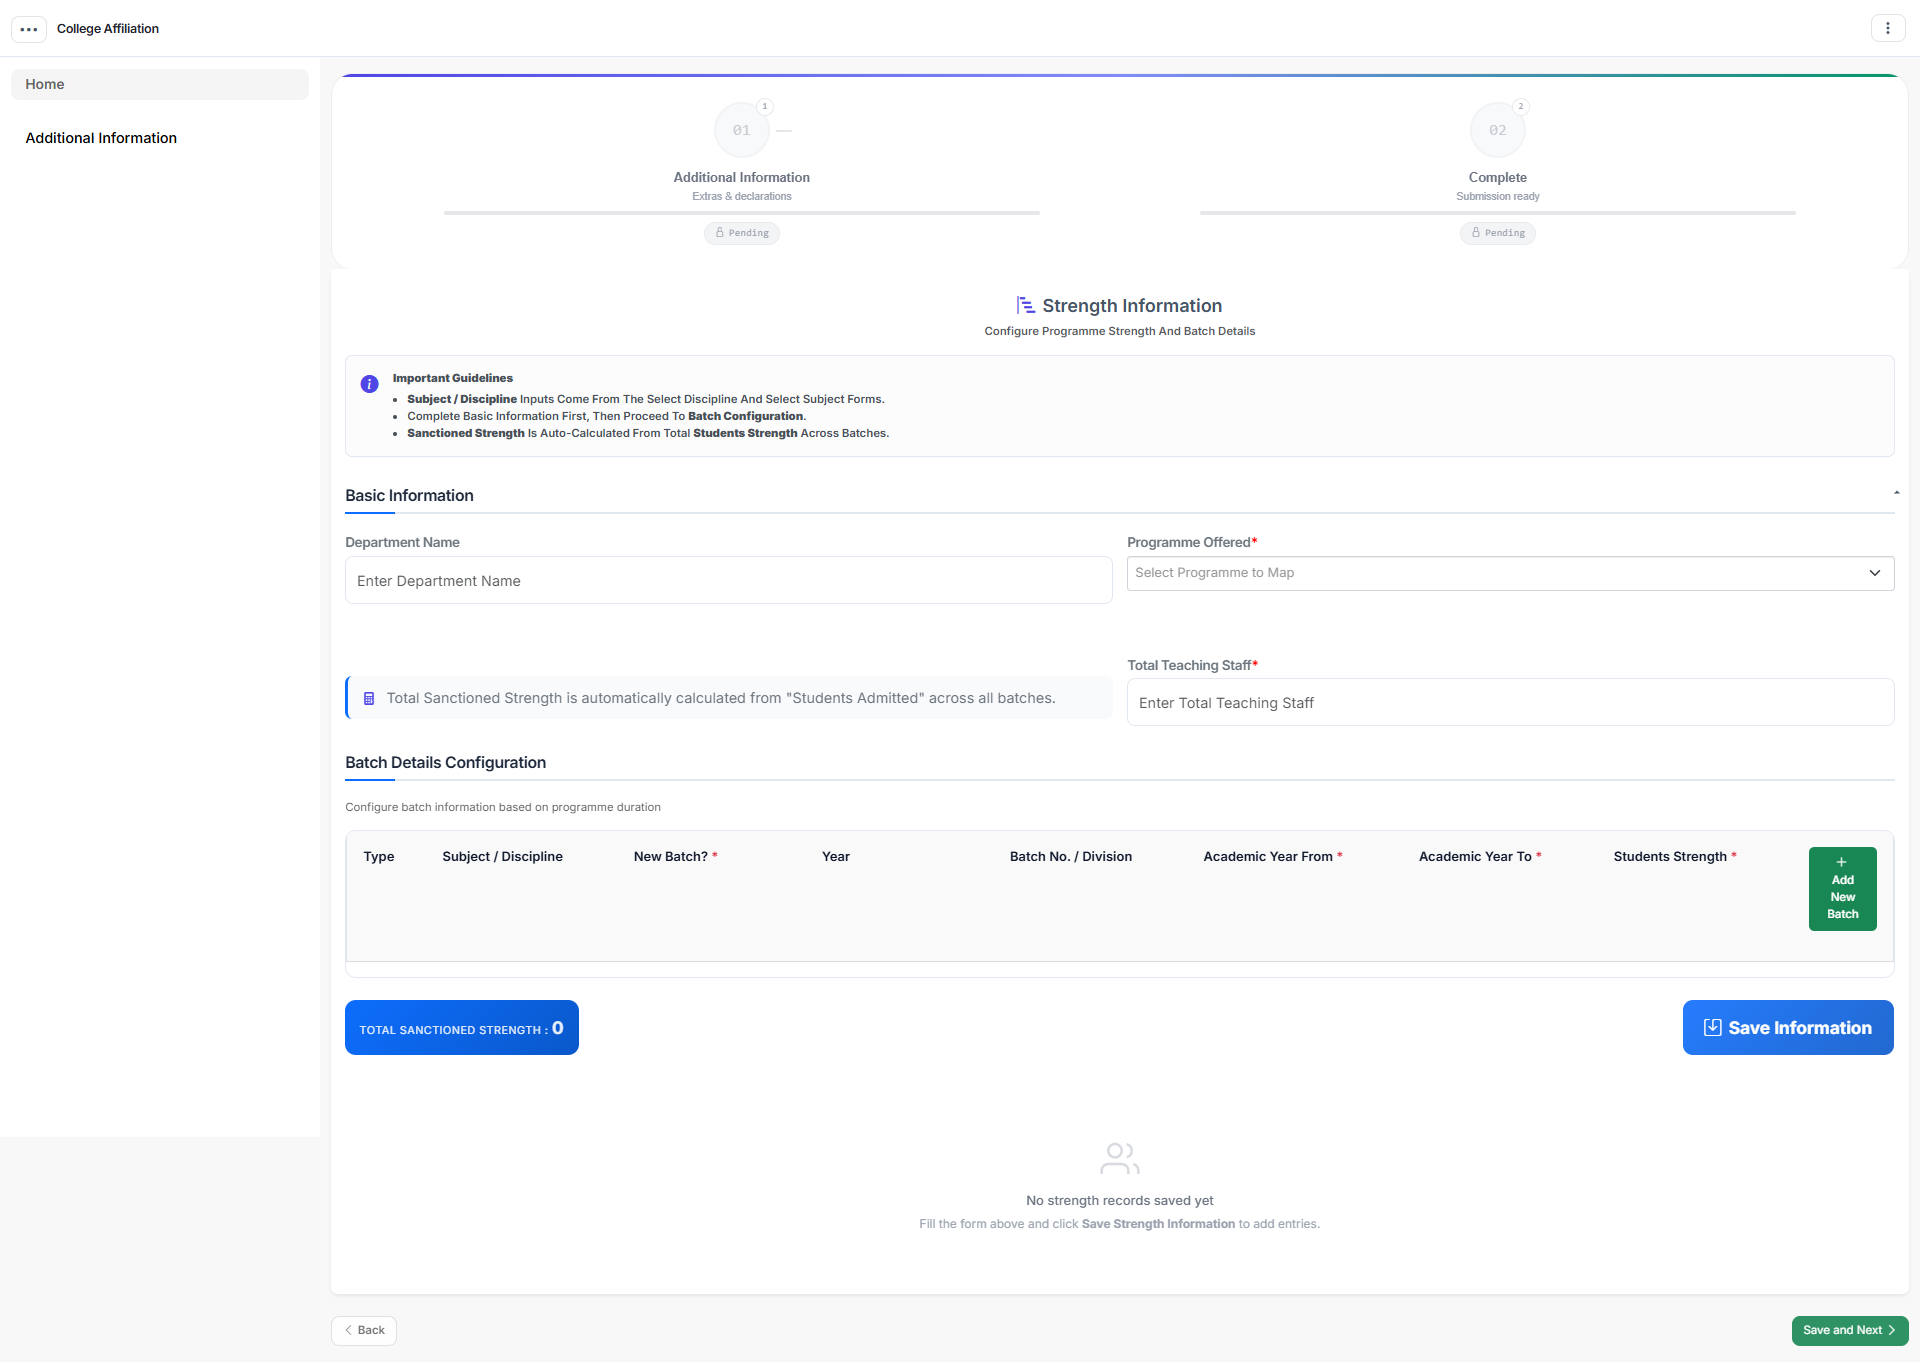The width and height of the screenshot is (1920, 1362).
Task: Click the Batch No. / Division column header
Action: (1070, 856)
